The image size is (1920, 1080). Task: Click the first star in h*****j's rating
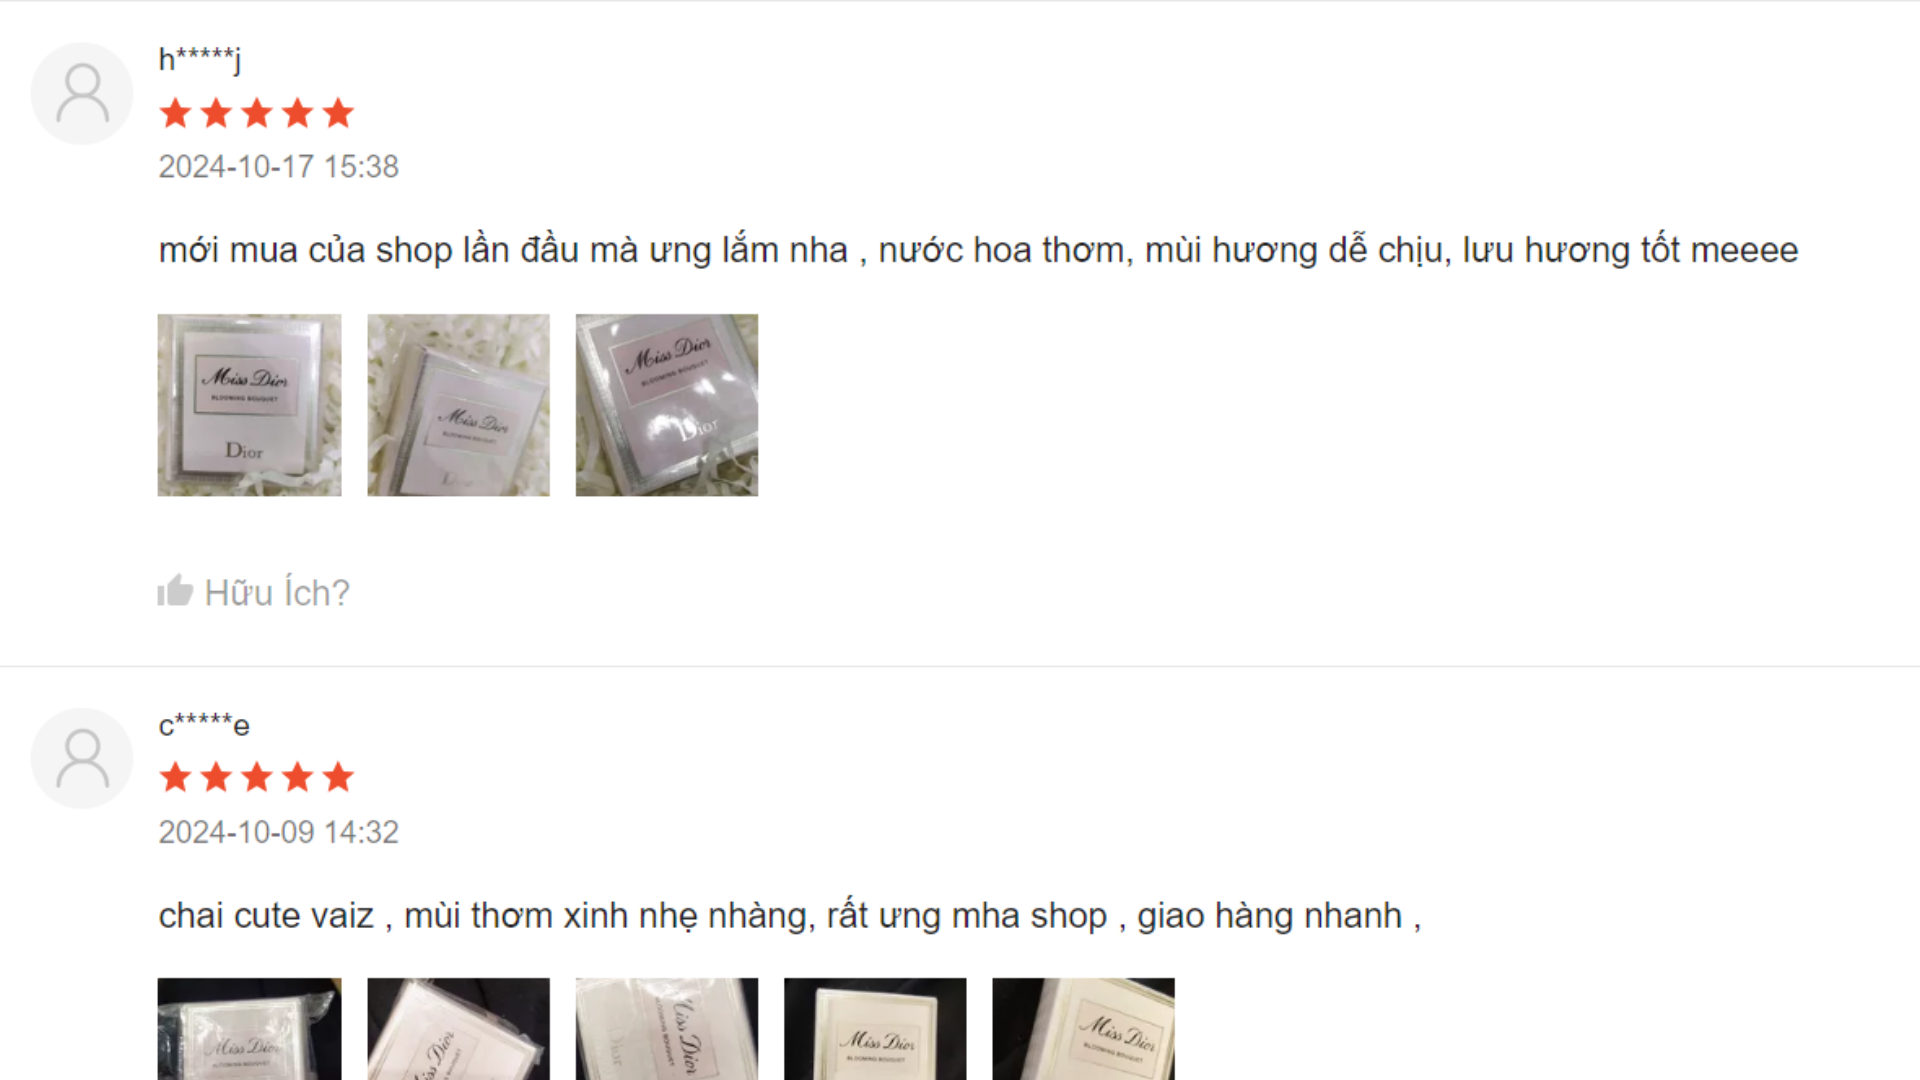pos(176,113)
